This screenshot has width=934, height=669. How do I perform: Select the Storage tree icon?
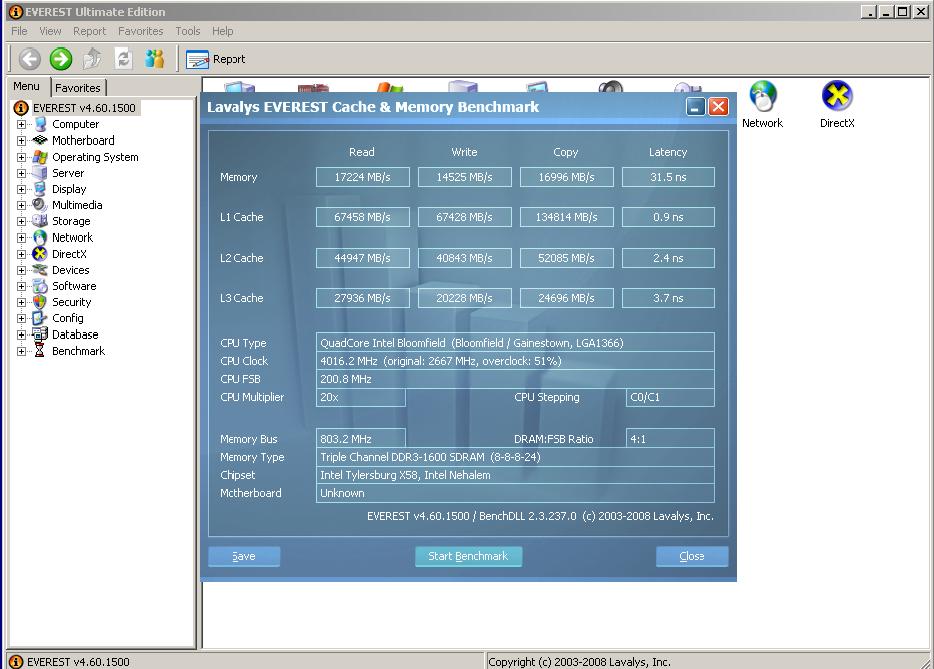tap(40, 221)
